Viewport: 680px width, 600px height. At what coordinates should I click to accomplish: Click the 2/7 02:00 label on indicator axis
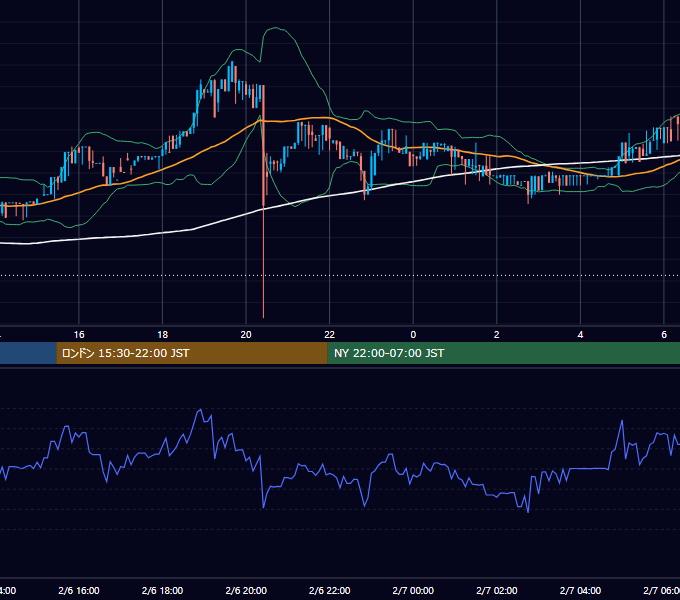[497, 590]
